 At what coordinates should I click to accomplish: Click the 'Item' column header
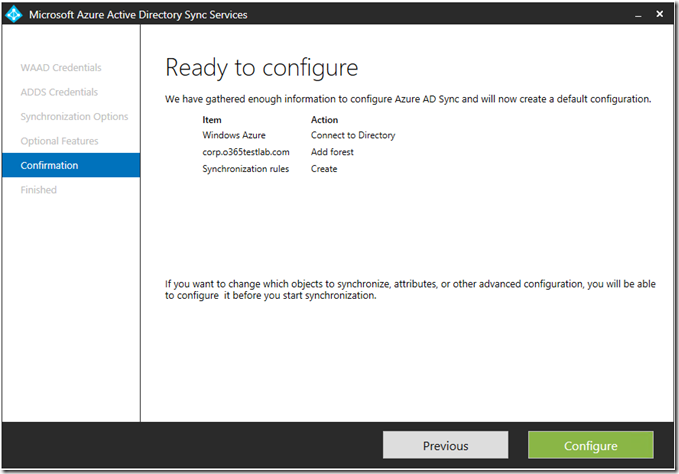point(212,120)
